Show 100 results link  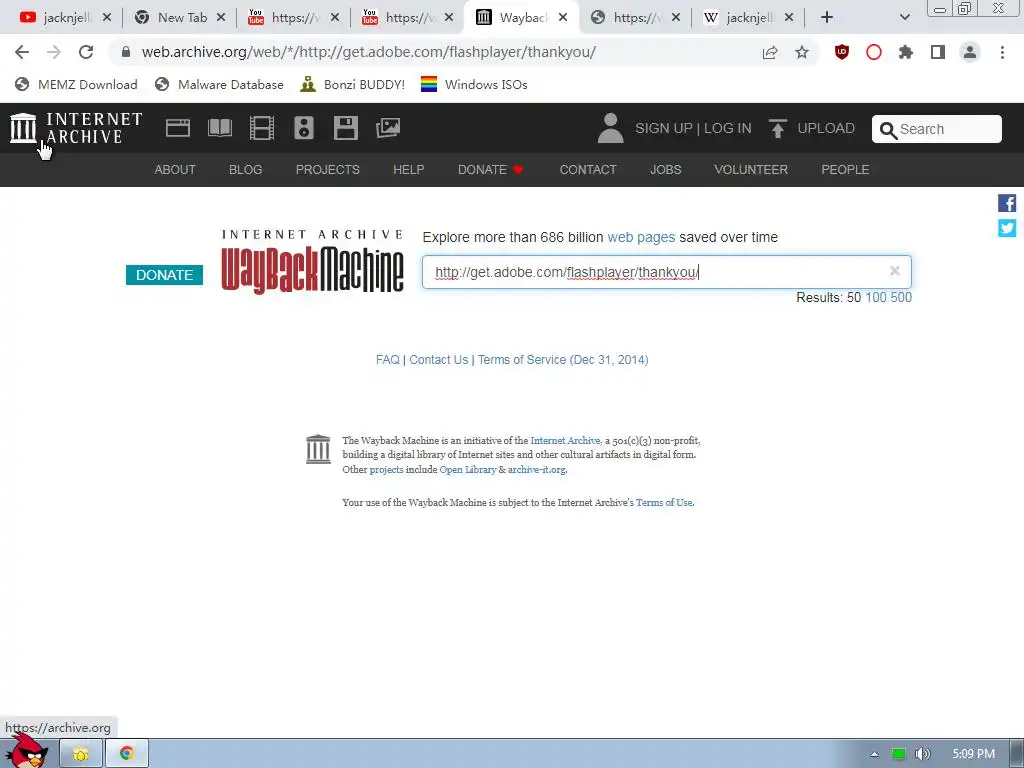[876, 298]
